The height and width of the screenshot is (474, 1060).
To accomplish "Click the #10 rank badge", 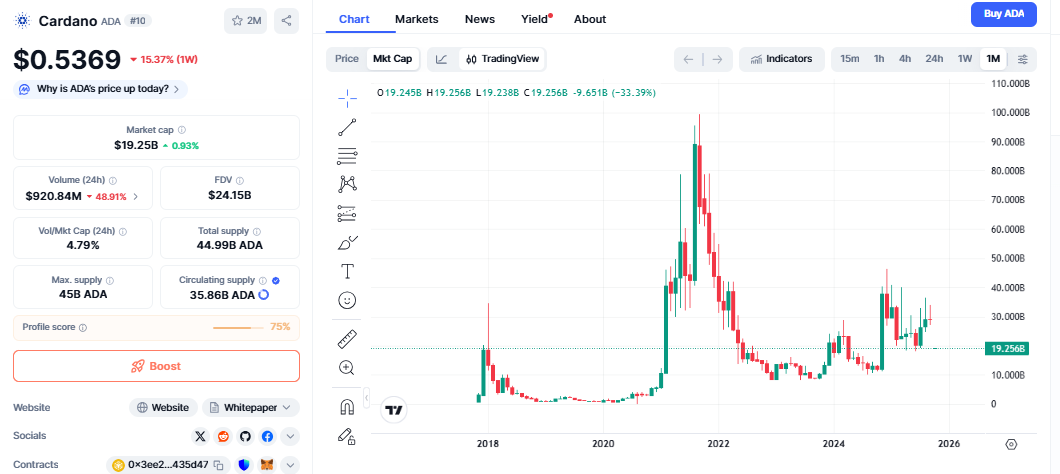I will click(x=139, y=21).
